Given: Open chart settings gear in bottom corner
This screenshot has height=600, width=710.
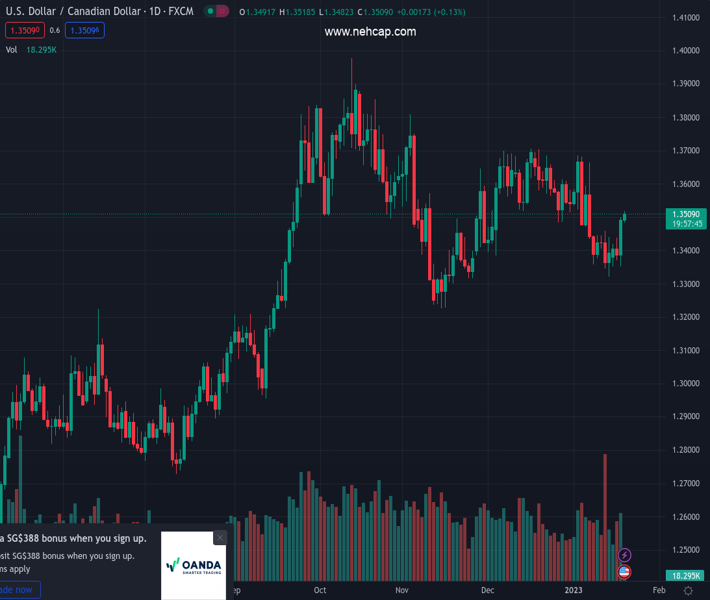Looking at the screenshot, I should pos(688,591).
